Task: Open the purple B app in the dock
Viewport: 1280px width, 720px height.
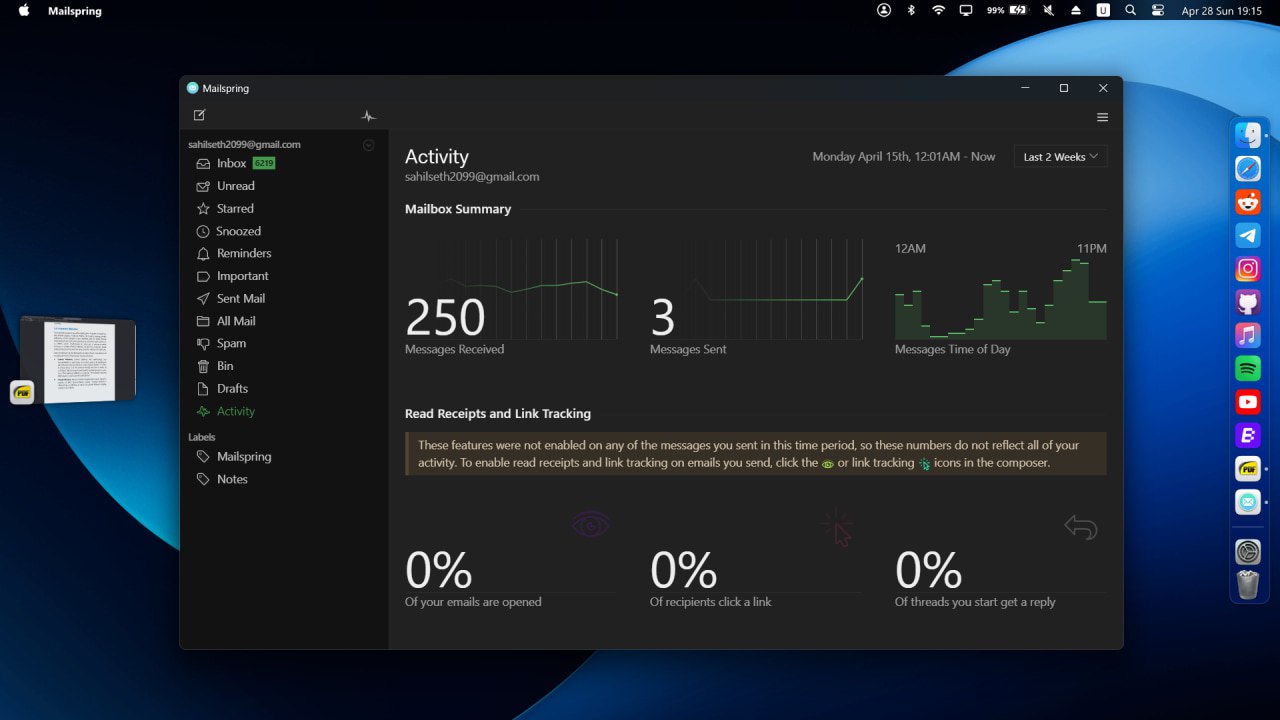Action: click(x=1248, y=435)
